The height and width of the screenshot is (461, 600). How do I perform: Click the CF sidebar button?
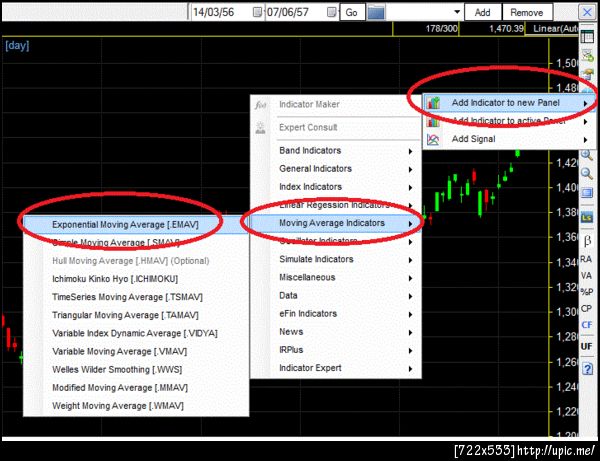(586, 325)
